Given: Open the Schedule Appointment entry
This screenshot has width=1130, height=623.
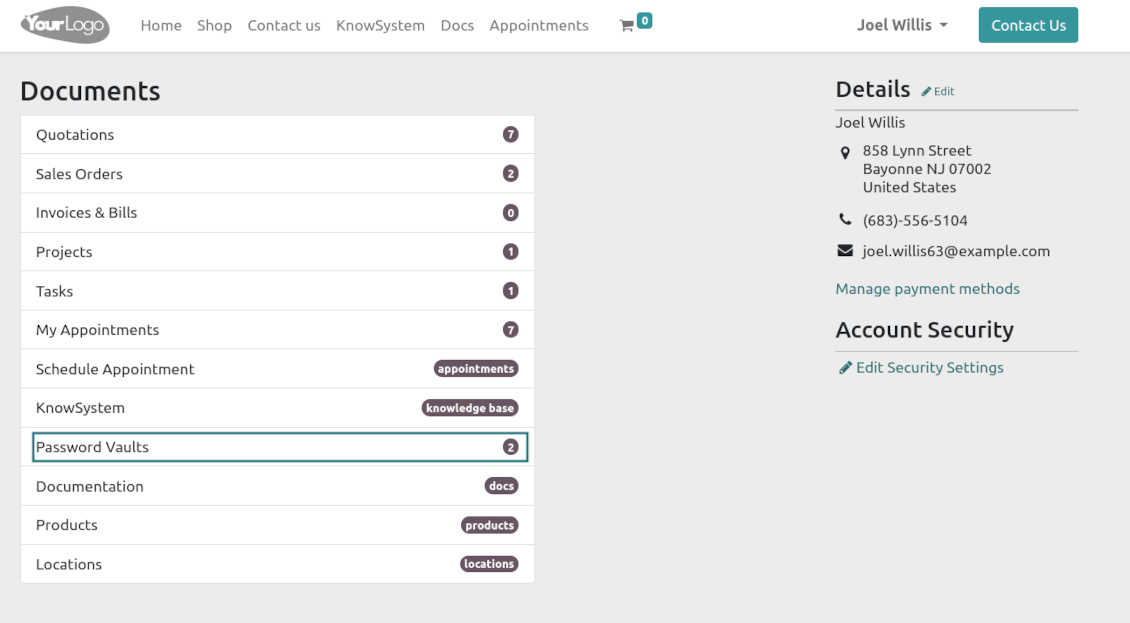Looking at the screenshot, I should point(278,369).
